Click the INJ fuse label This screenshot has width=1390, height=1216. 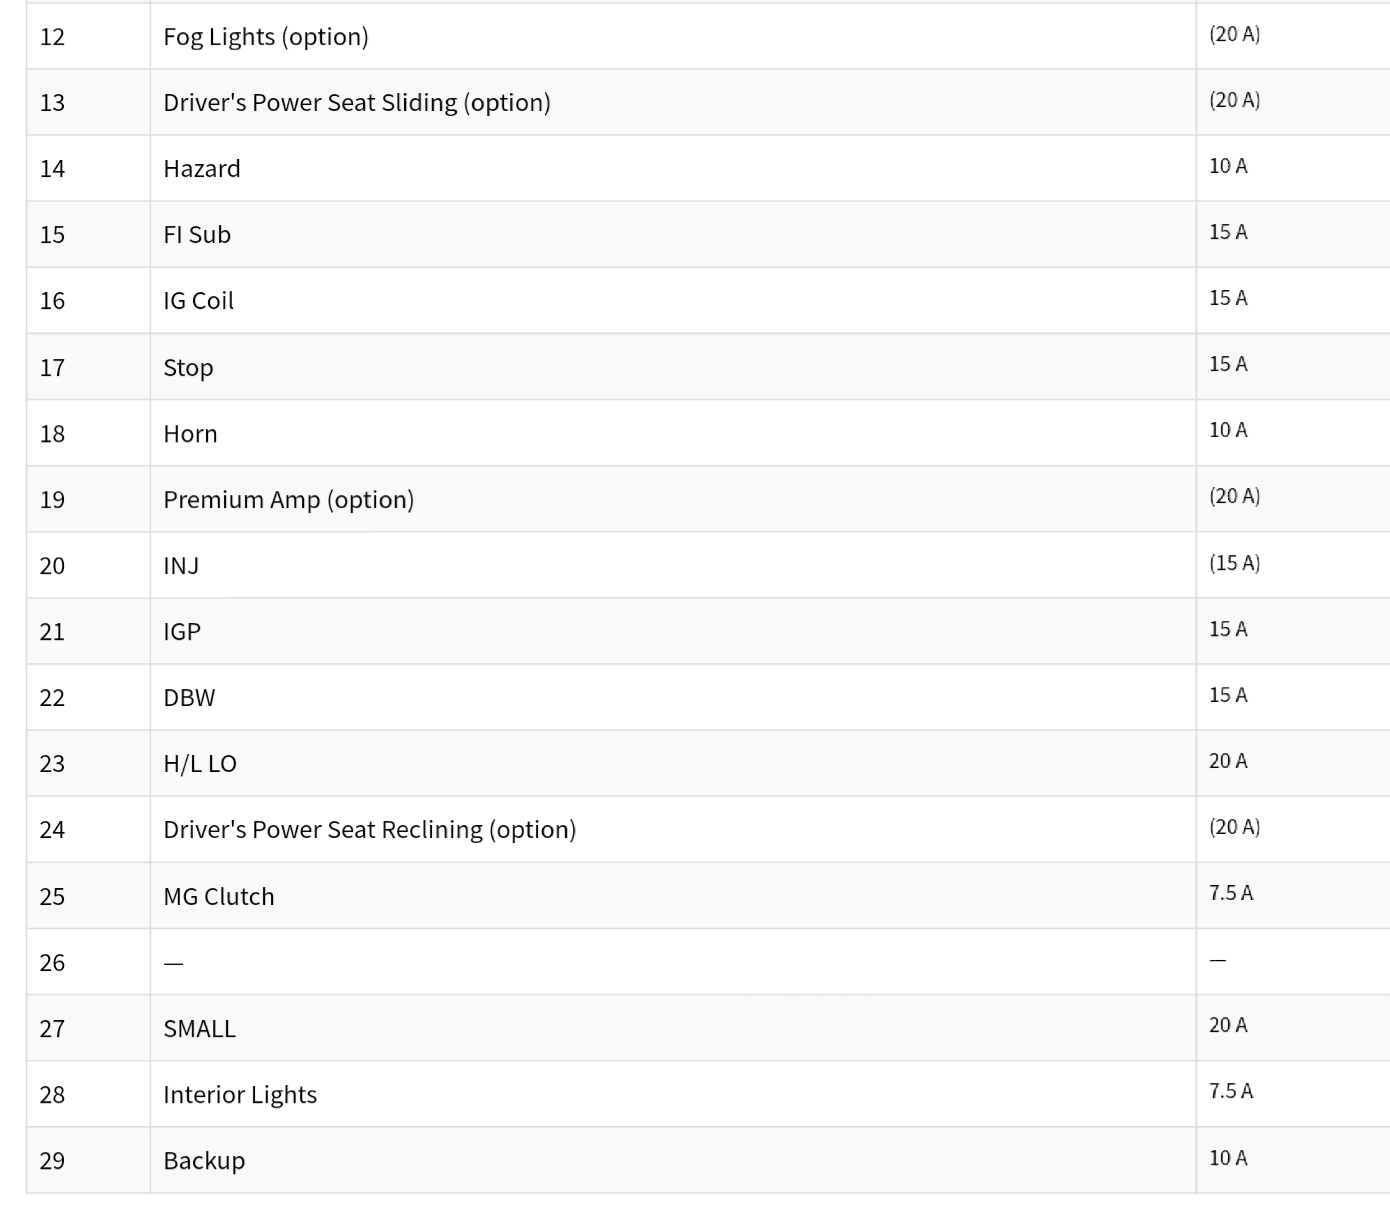(x=181, y=566)
